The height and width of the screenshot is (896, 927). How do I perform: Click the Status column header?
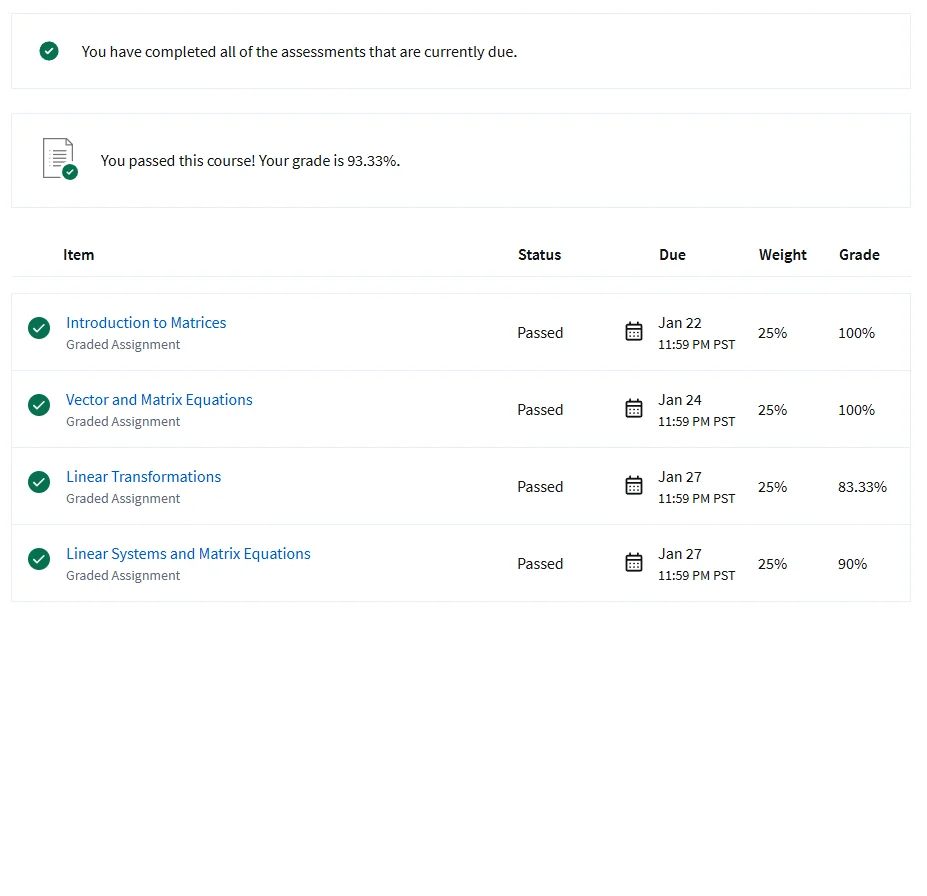point(539,255)
